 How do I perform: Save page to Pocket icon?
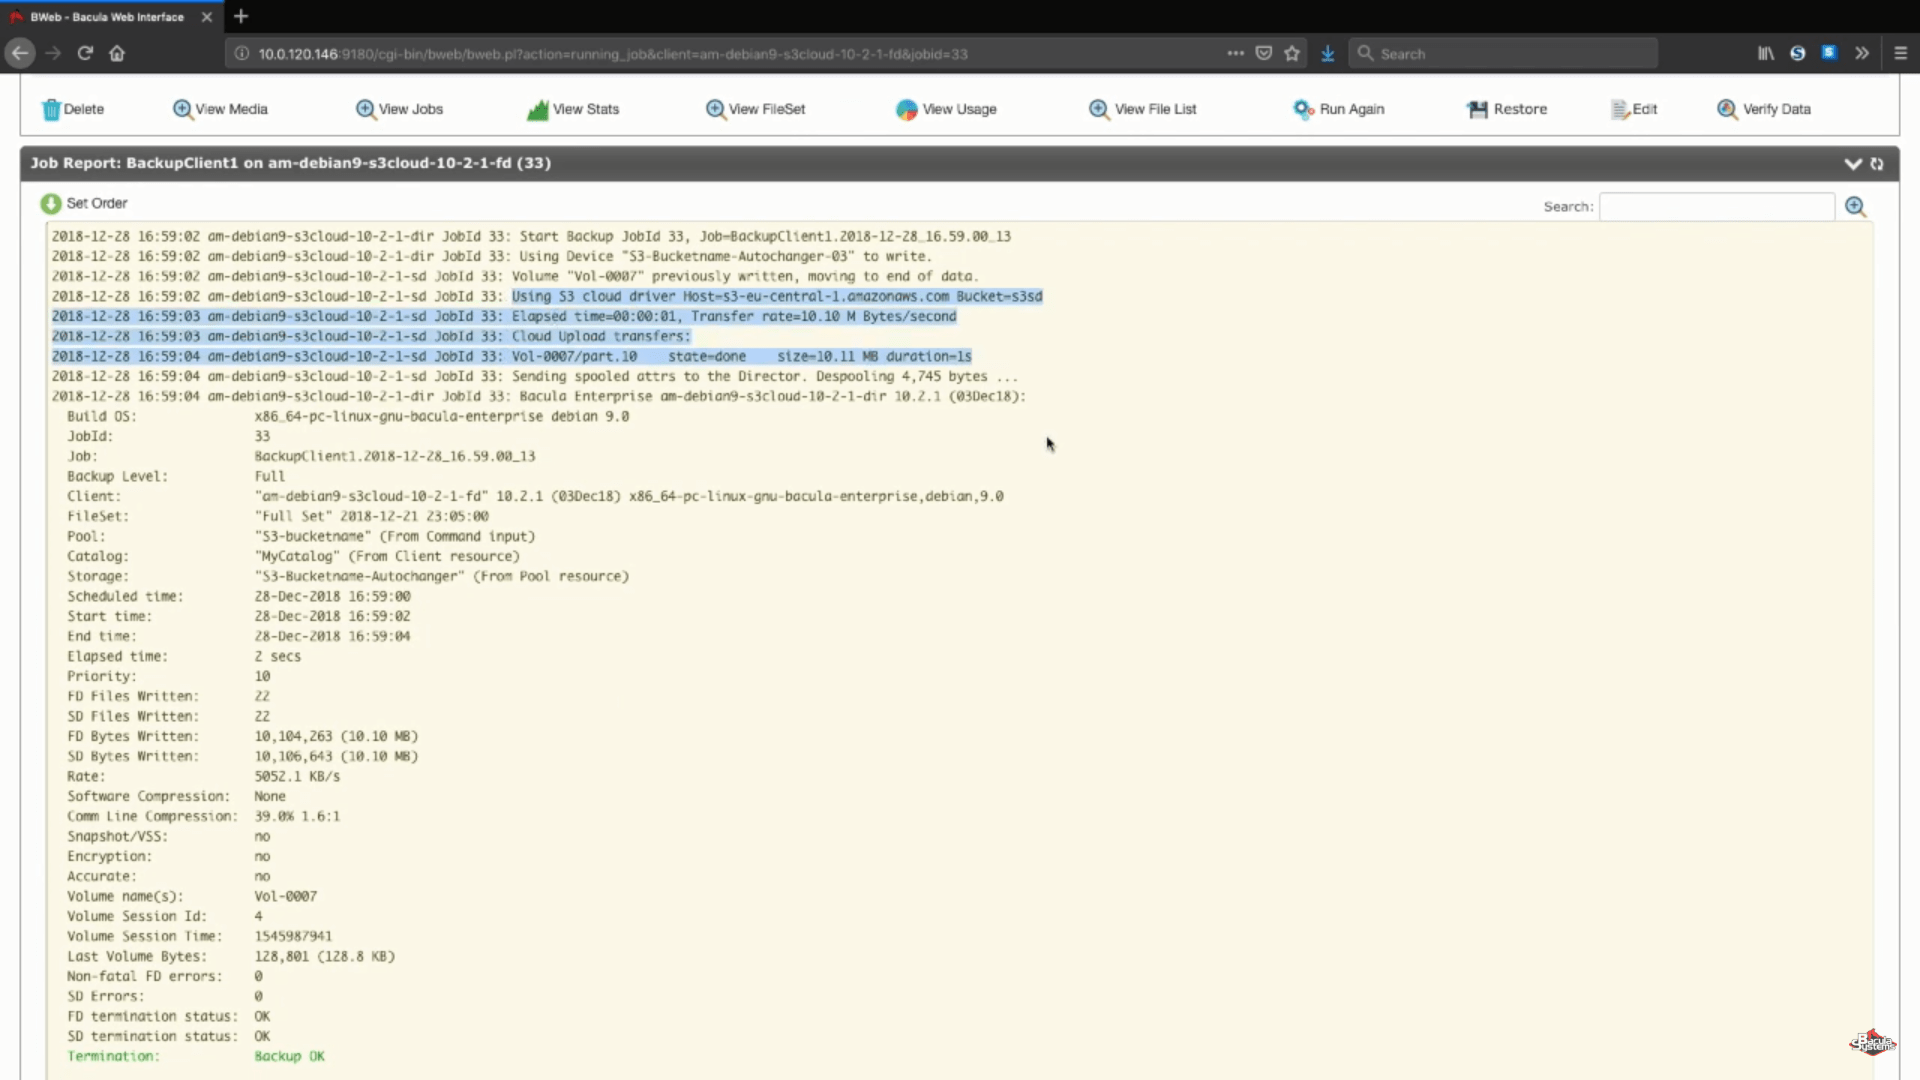pos(1264,53)
